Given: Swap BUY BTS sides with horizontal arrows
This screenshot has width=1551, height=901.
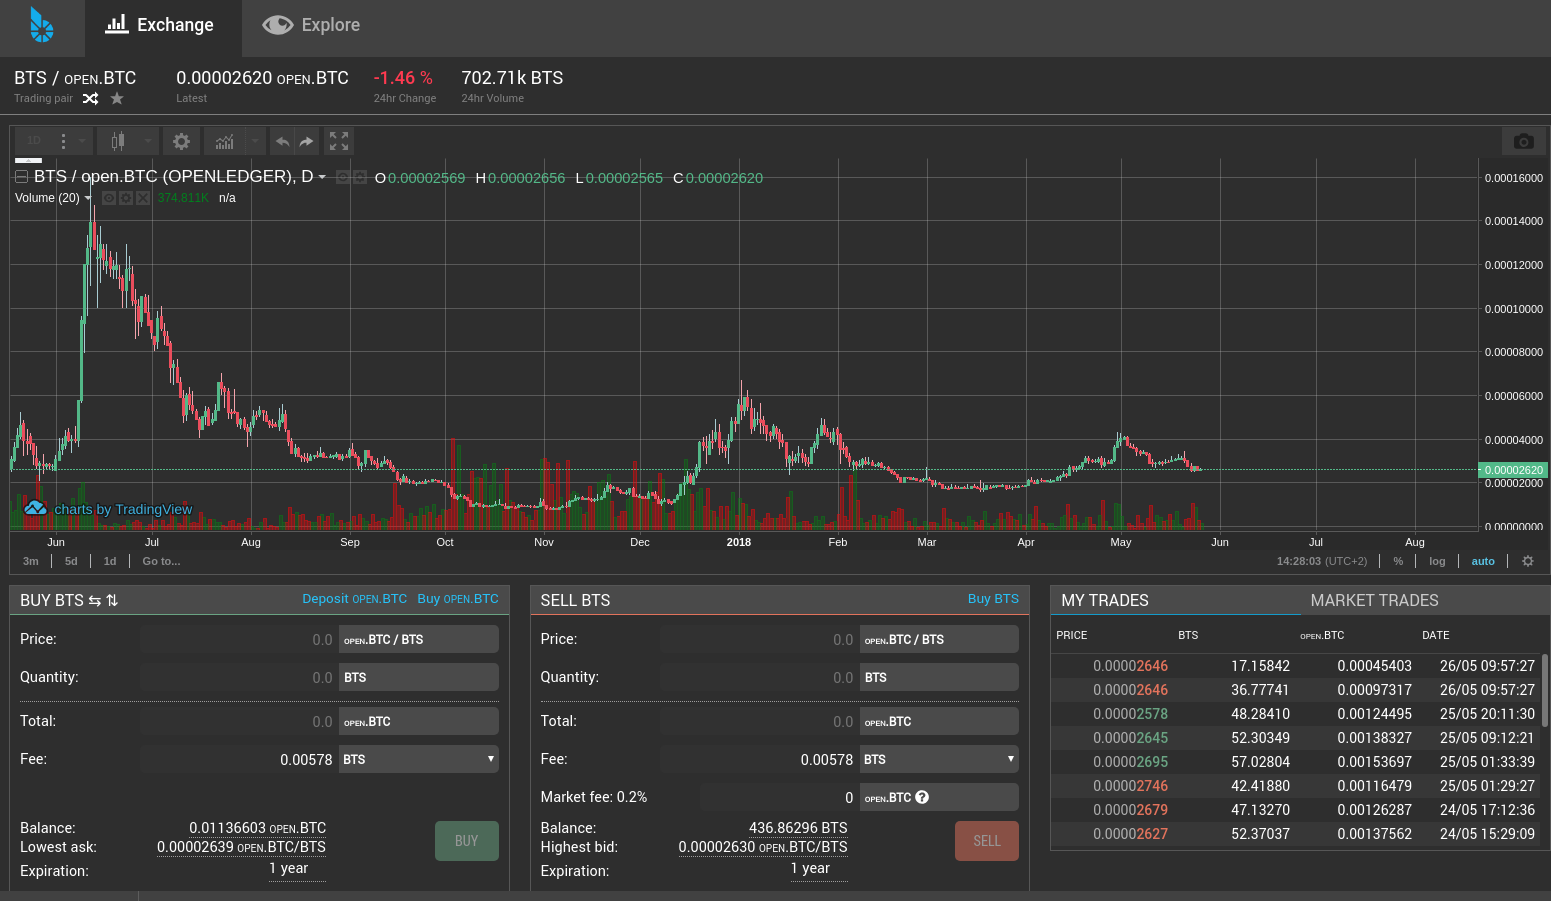Looking at the screenshot, I should [x=95, y=600].
